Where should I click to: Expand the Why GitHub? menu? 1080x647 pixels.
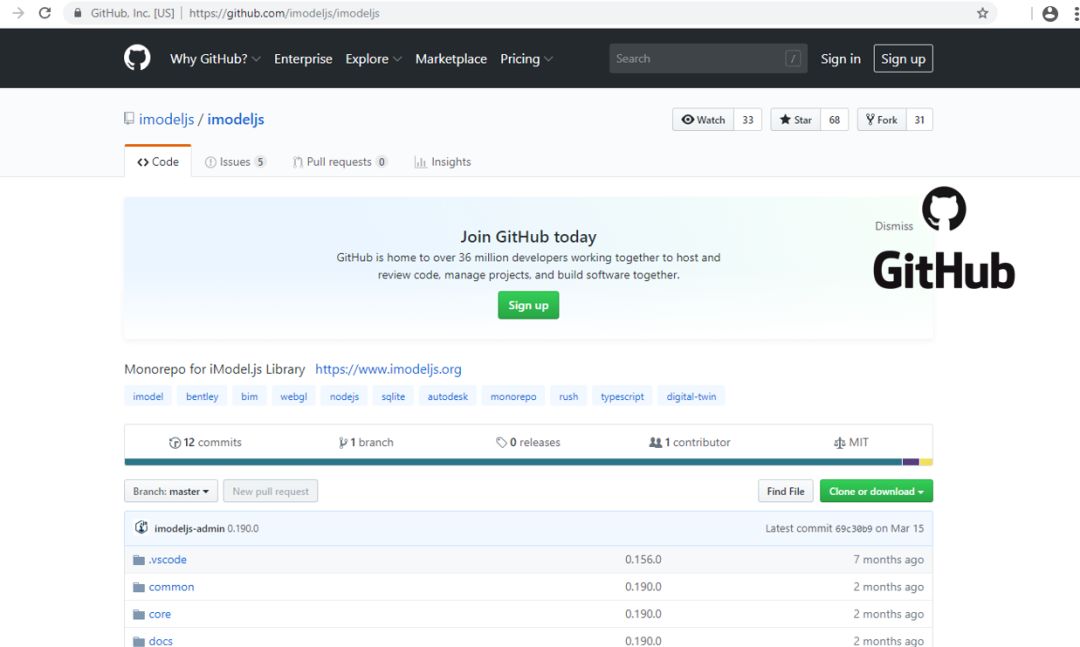[215, 59]
